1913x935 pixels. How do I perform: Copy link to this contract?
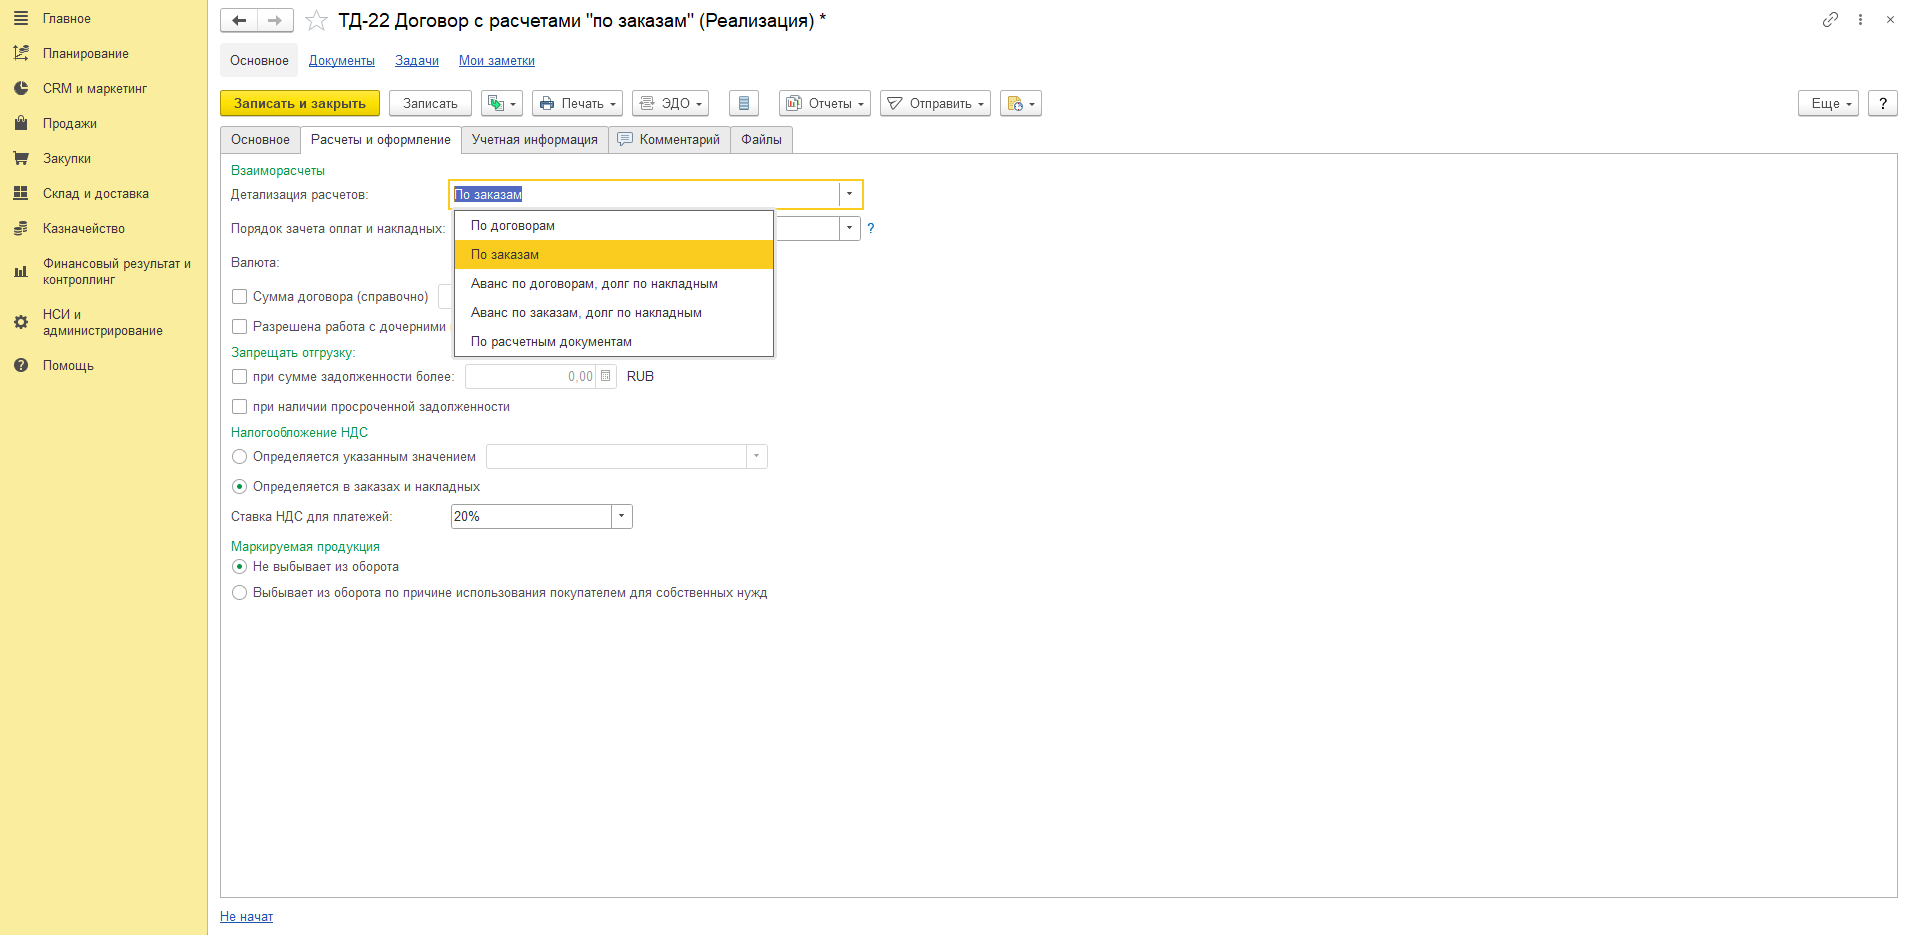1830,19
